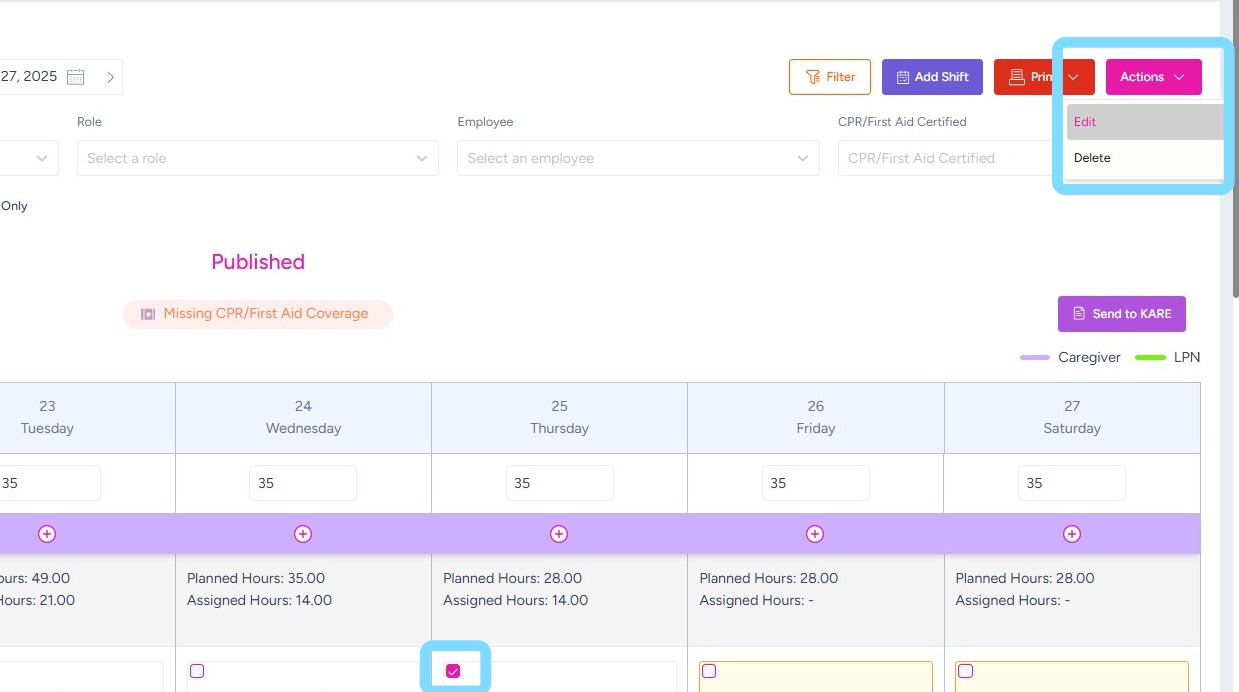Expand the Select an employee dropdown
The width and height of the screenshot is (1239, 692).
point(638,158)
